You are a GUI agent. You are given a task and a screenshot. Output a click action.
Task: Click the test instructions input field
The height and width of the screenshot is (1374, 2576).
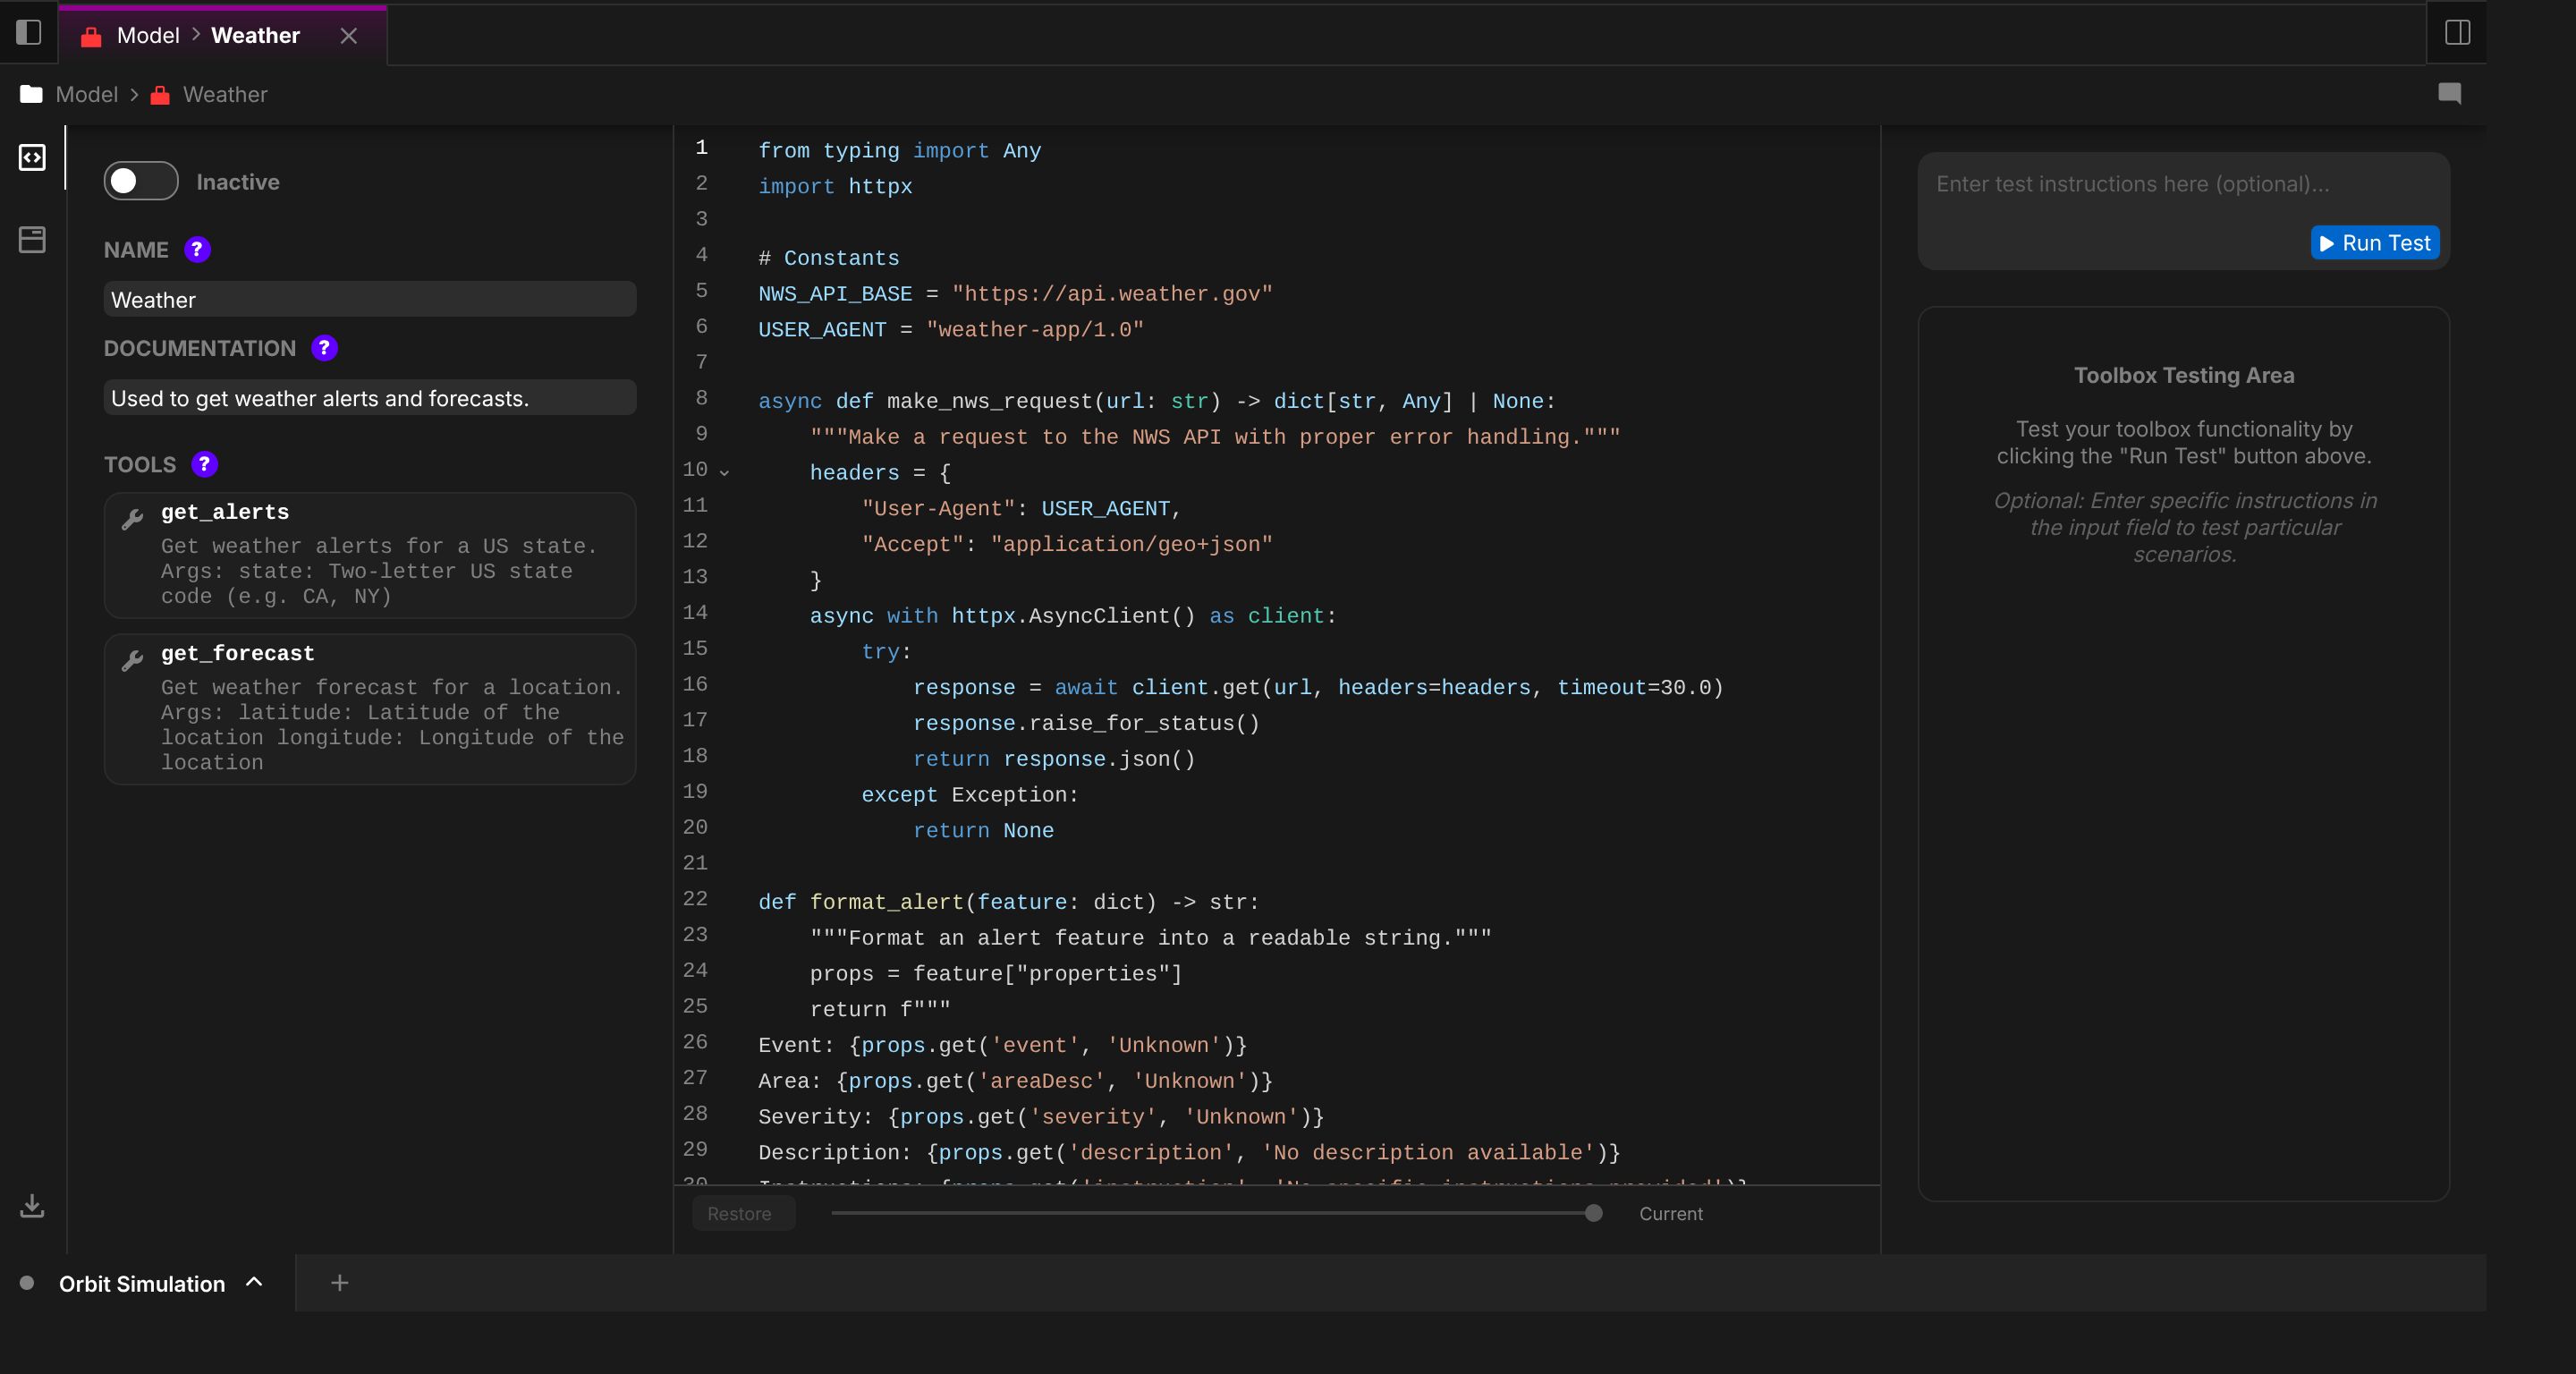coord(2130,184)
